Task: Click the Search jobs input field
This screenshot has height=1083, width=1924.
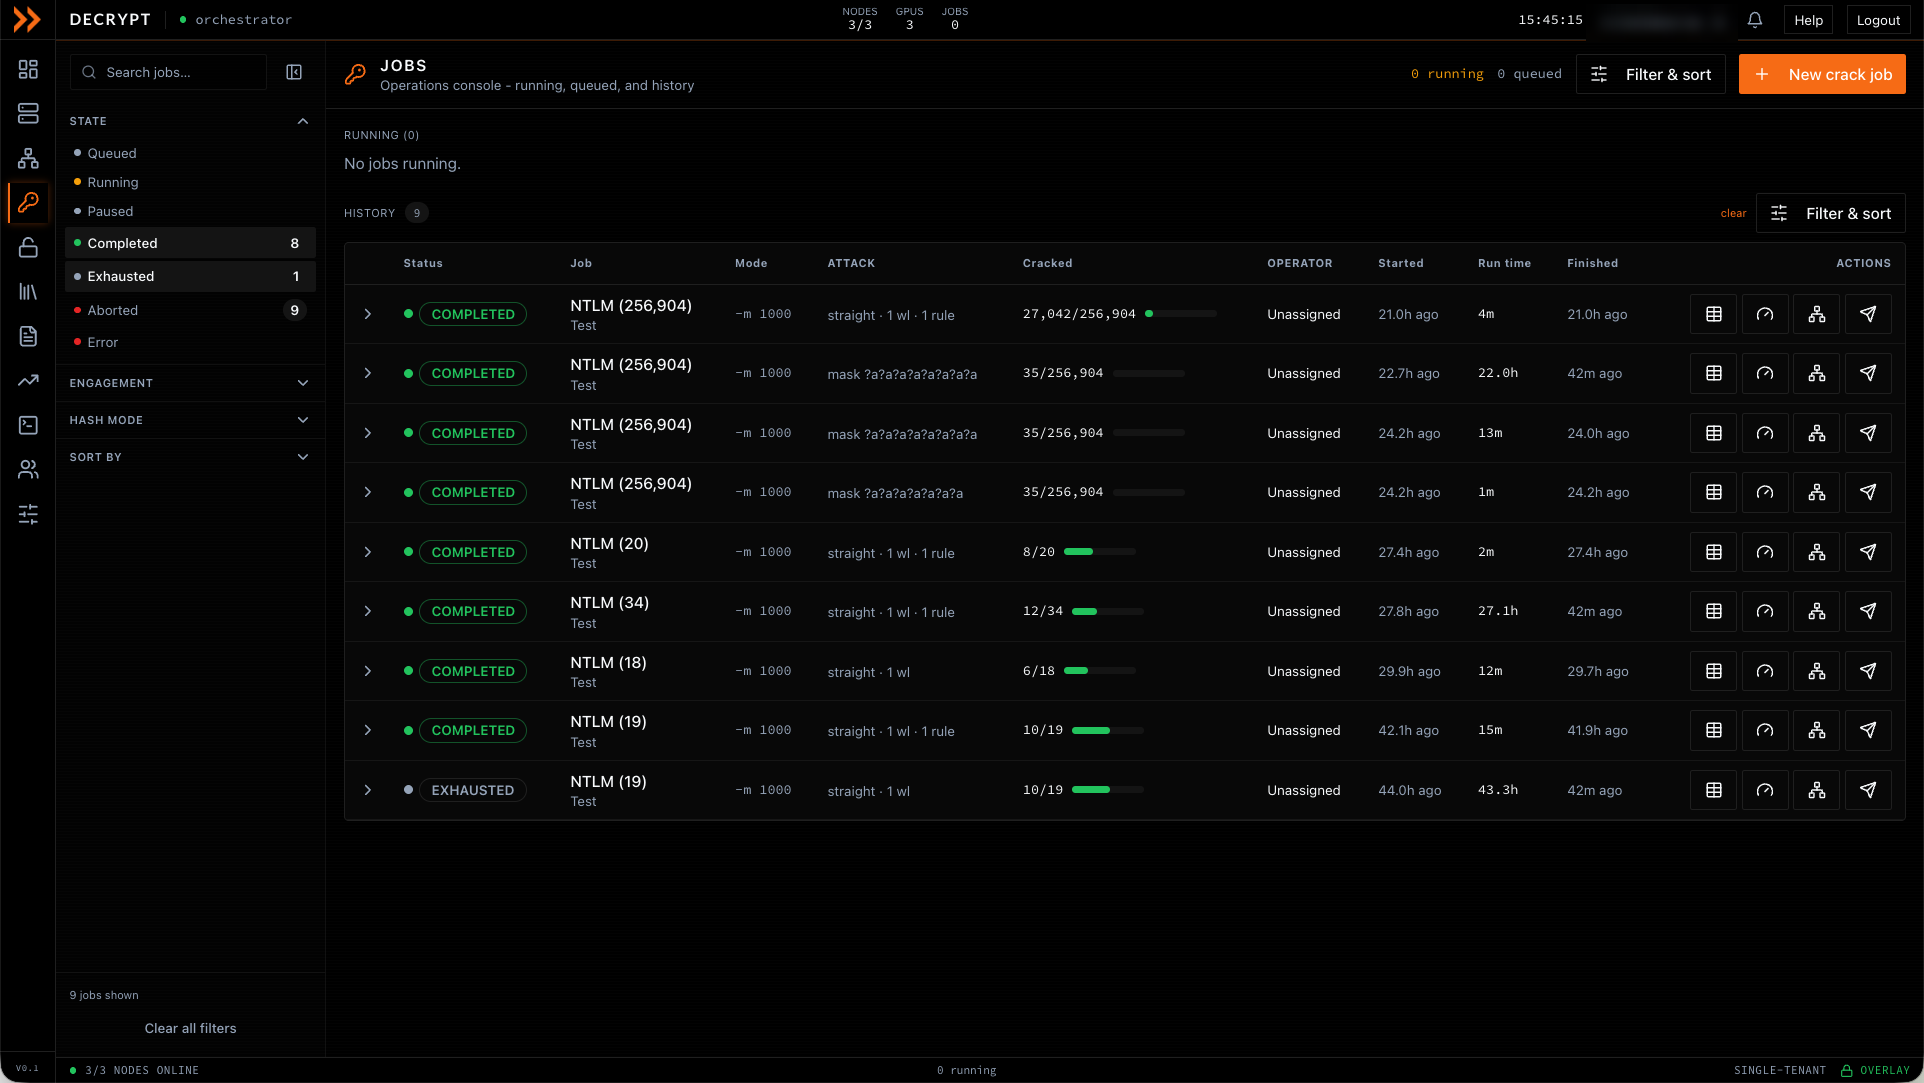Action: click(169, 72)
